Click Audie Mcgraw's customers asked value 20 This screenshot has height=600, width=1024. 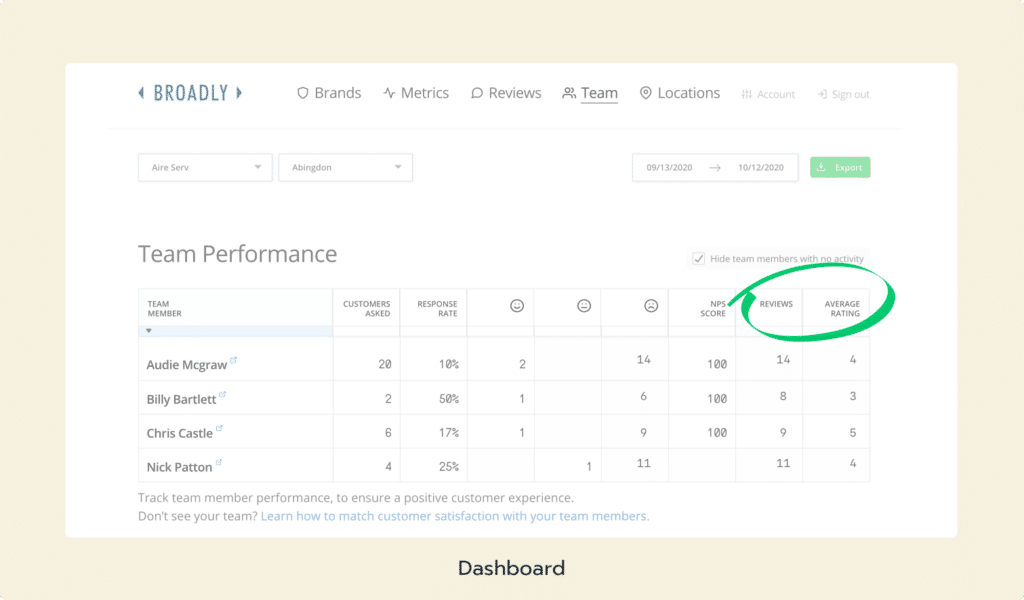(385, 364)
